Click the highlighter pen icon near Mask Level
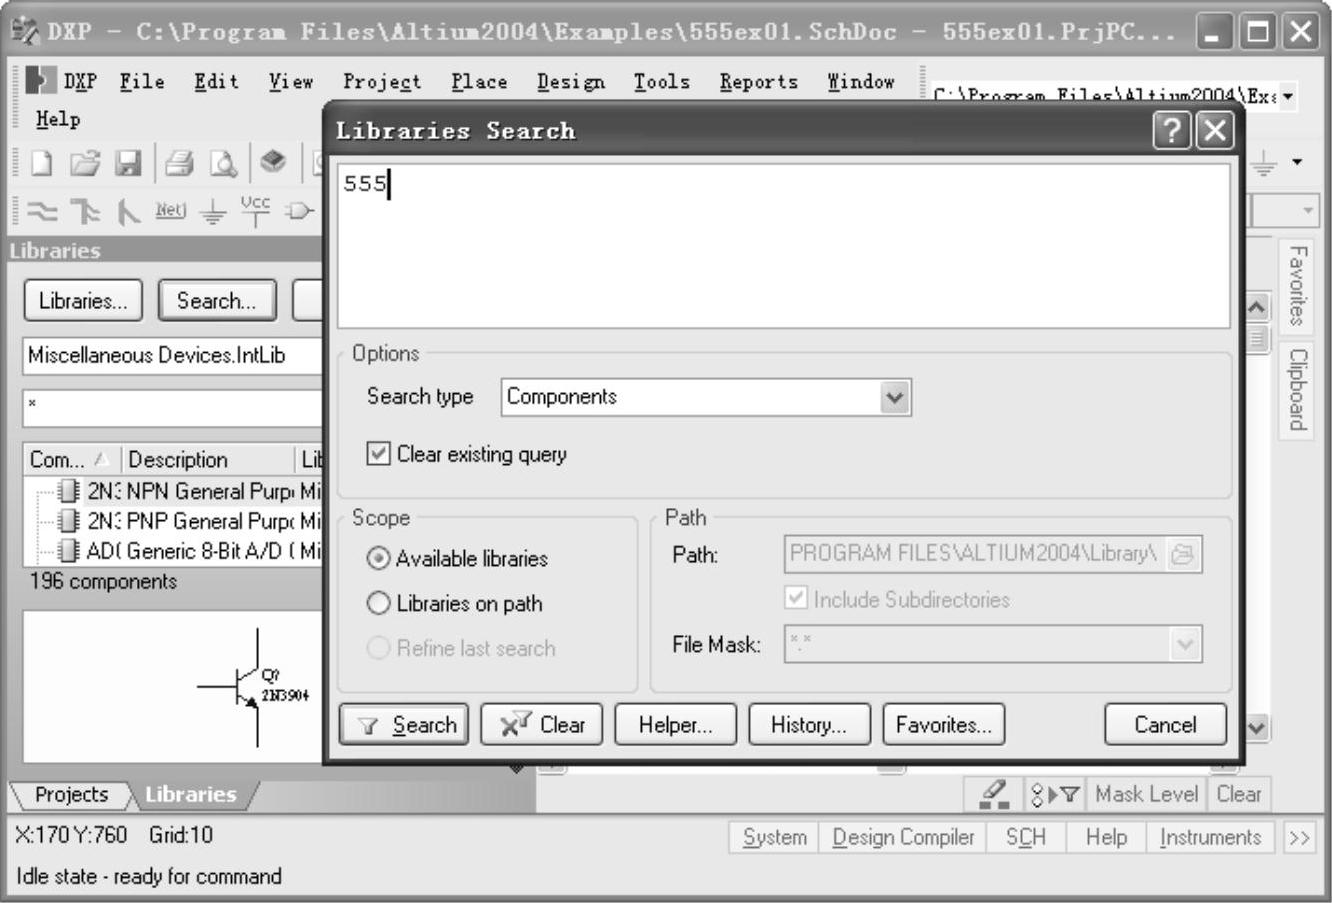 coord(993,794)
